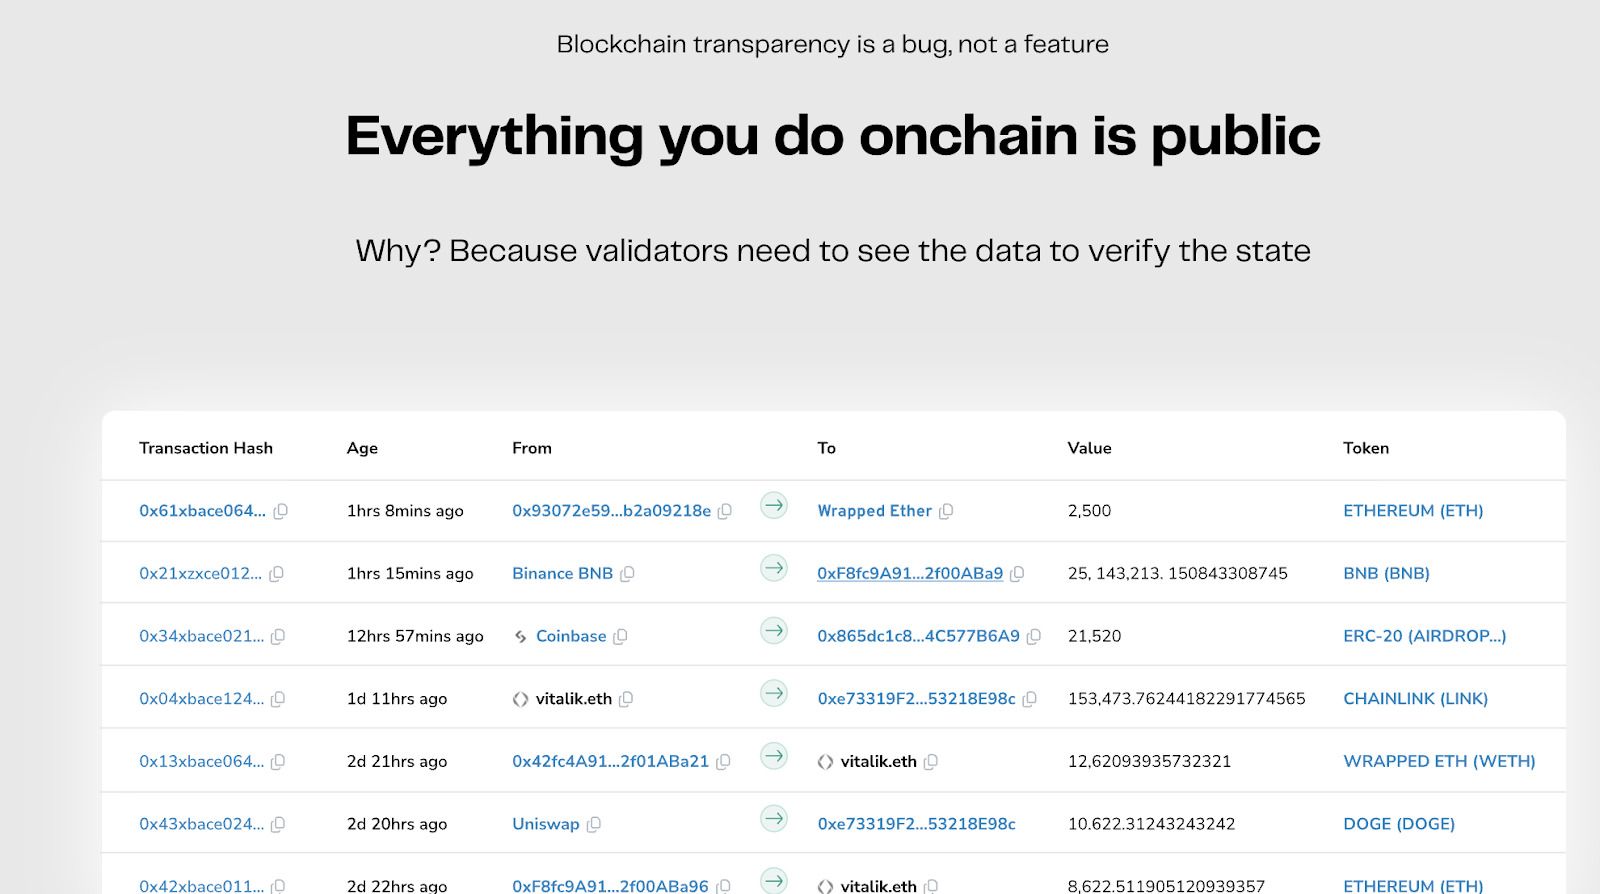Viewport: 1600px width, 894px height.
Task: Open recipient address 0x865dc1c8...4C577B6A9
Action: coord(919,636)
